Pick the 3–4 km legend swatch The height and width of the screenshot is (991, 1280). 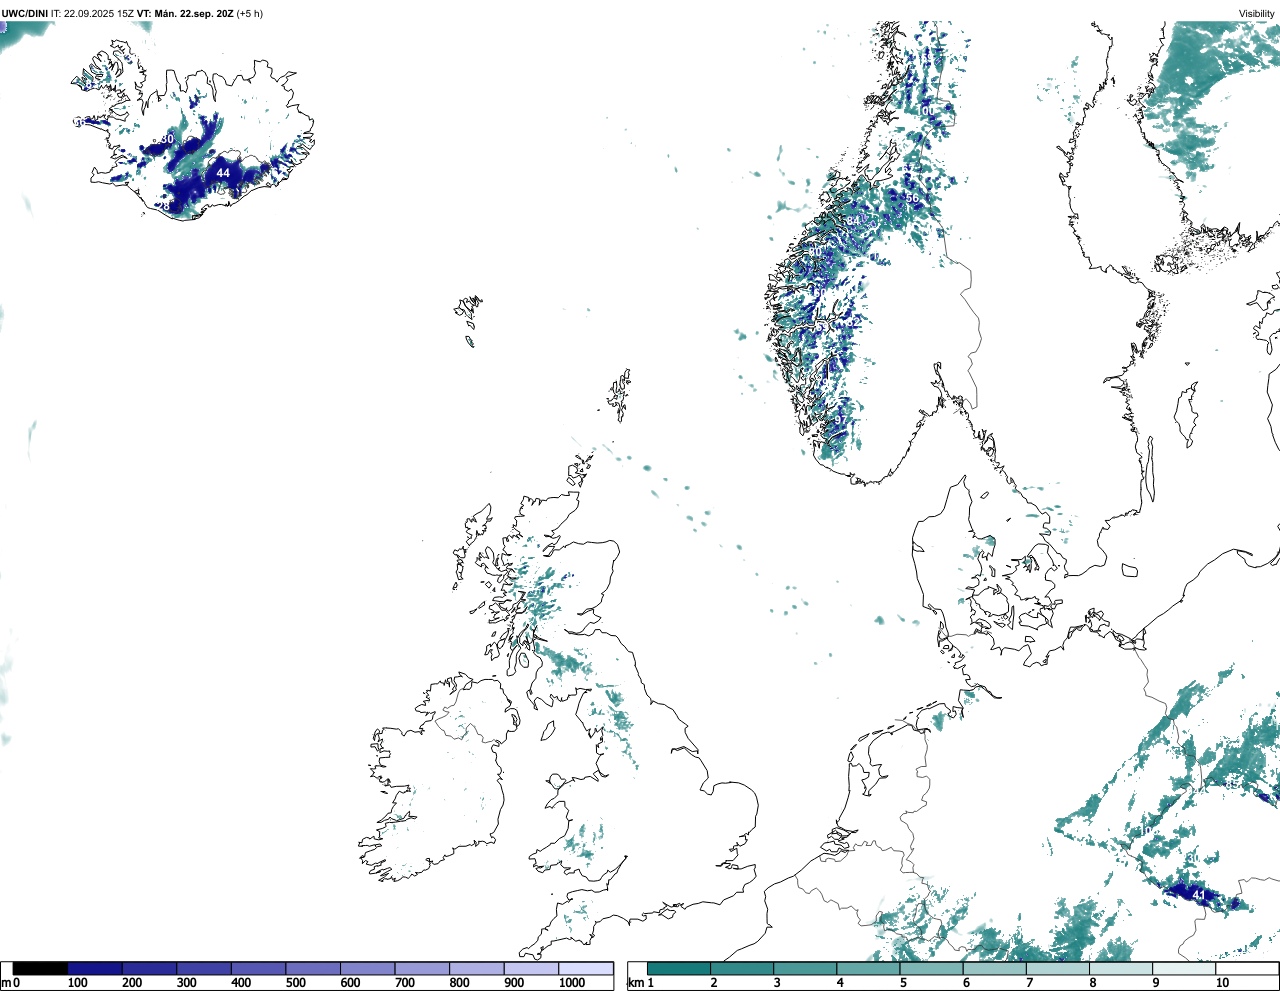[805, 969]
